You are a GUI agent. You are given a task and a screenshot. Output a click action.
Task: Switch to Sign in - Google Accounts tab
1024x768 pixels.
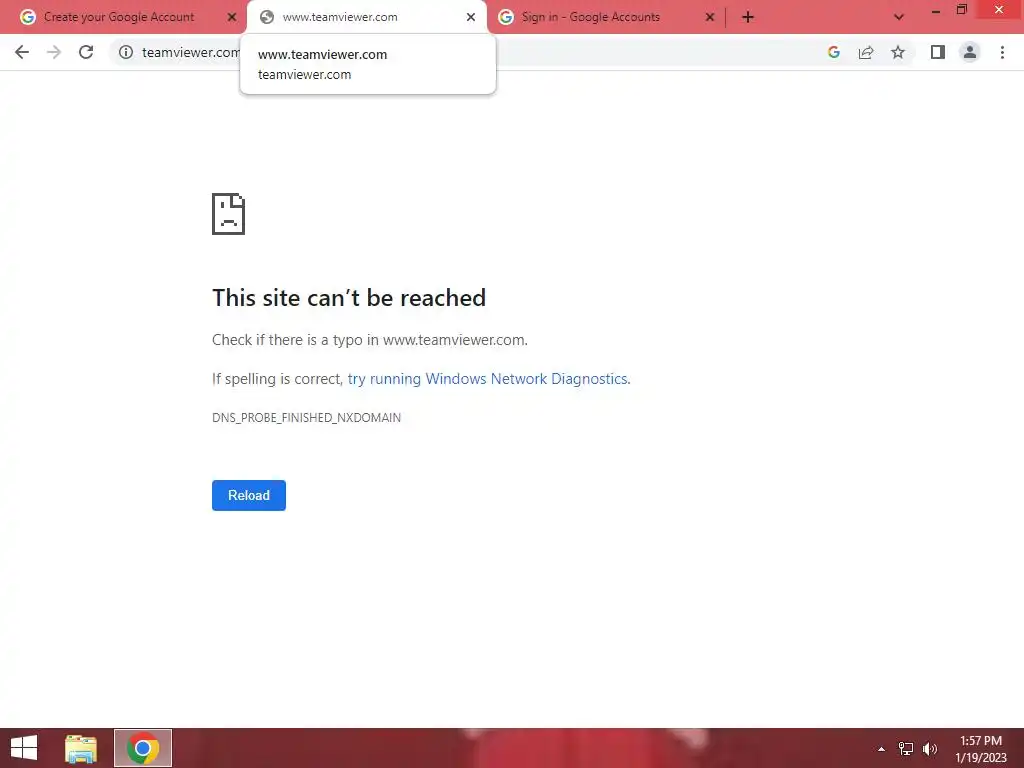pos(591,18)
